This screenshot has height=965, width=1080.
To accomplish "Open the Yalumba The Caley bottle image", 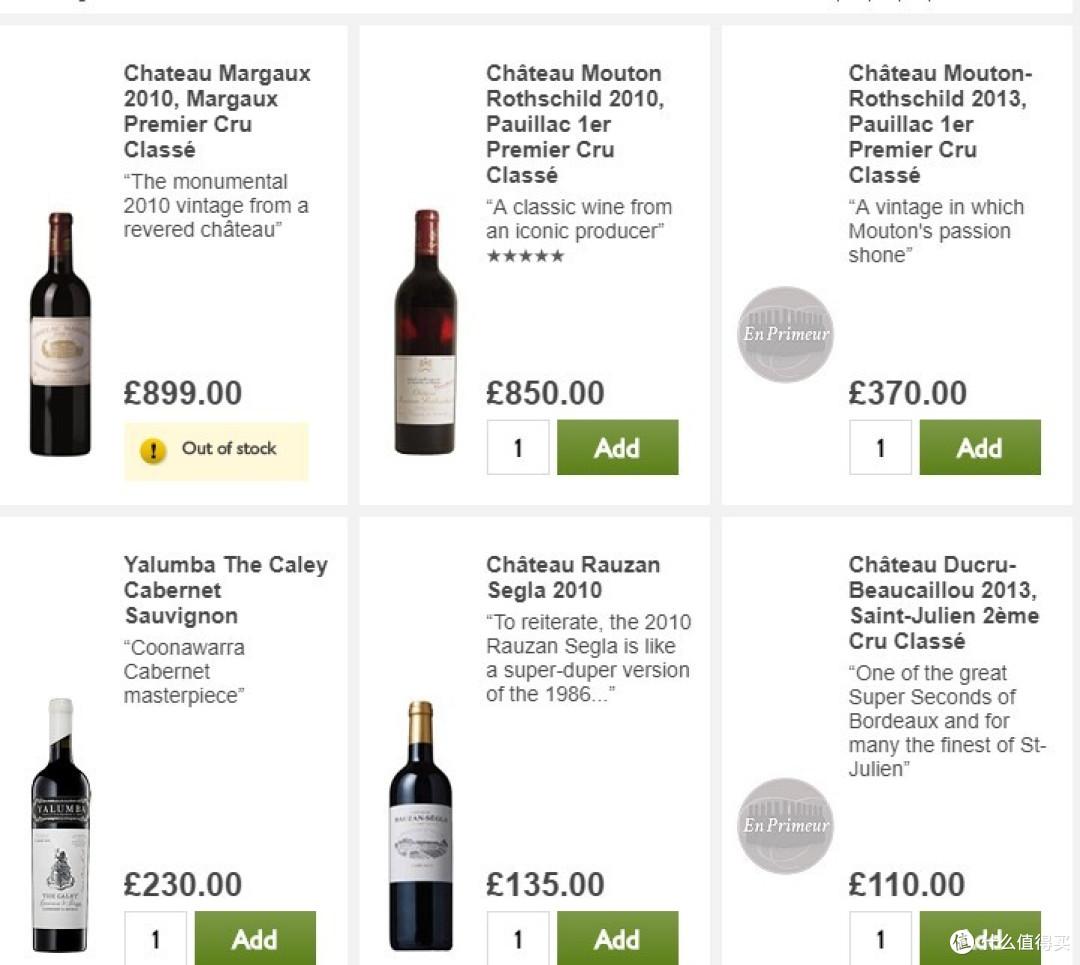I will pyautogui.click(x=61, y=824).
